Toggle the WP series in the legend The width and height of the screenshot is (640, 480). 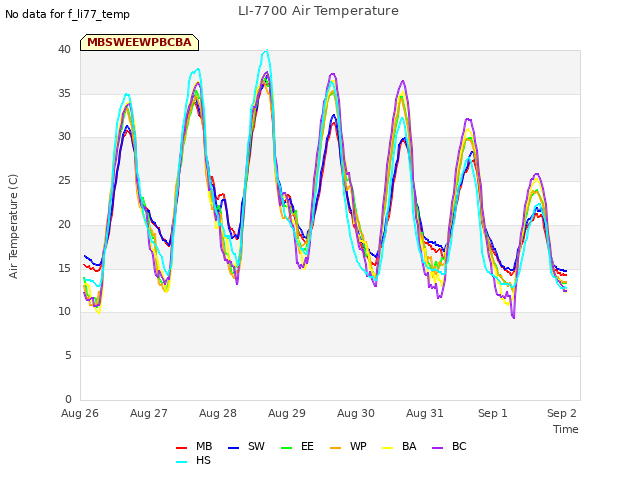349,447
